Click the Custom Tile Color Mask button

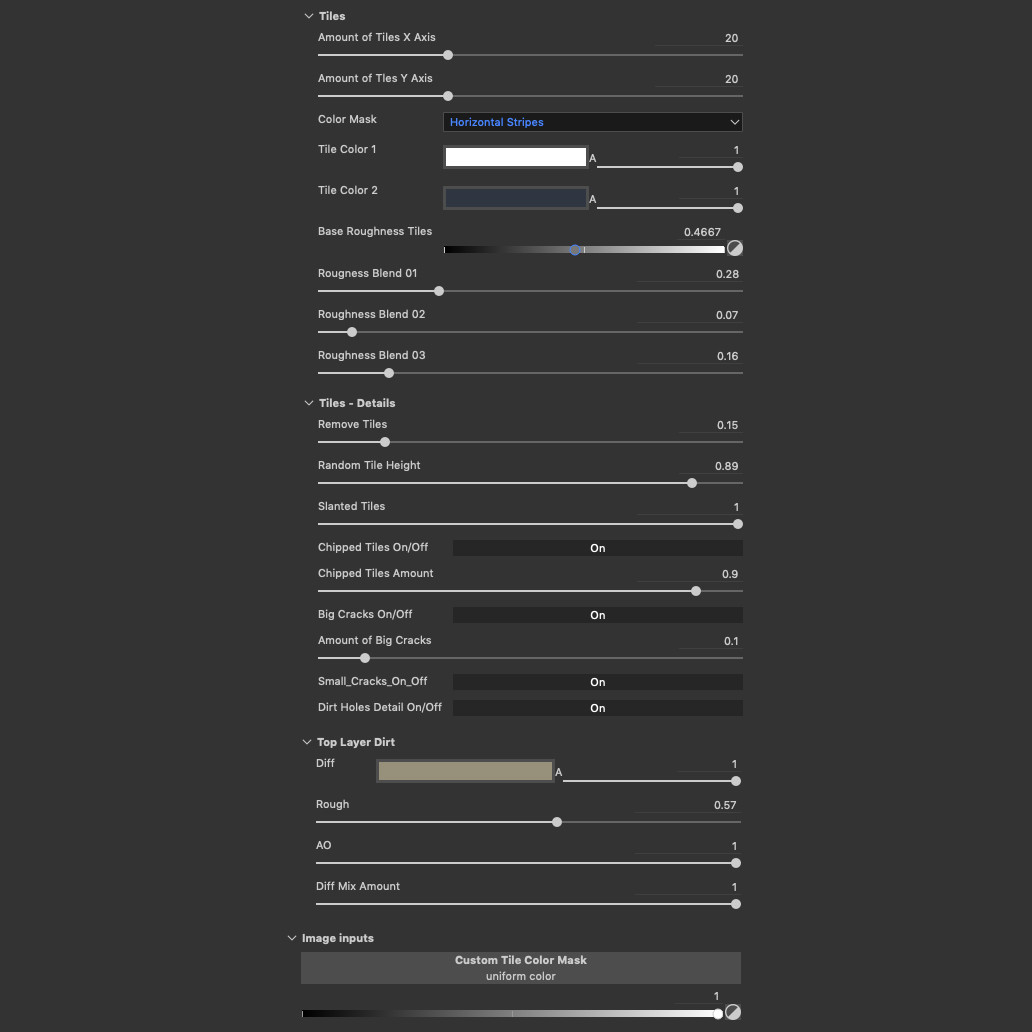pos(521,967)
